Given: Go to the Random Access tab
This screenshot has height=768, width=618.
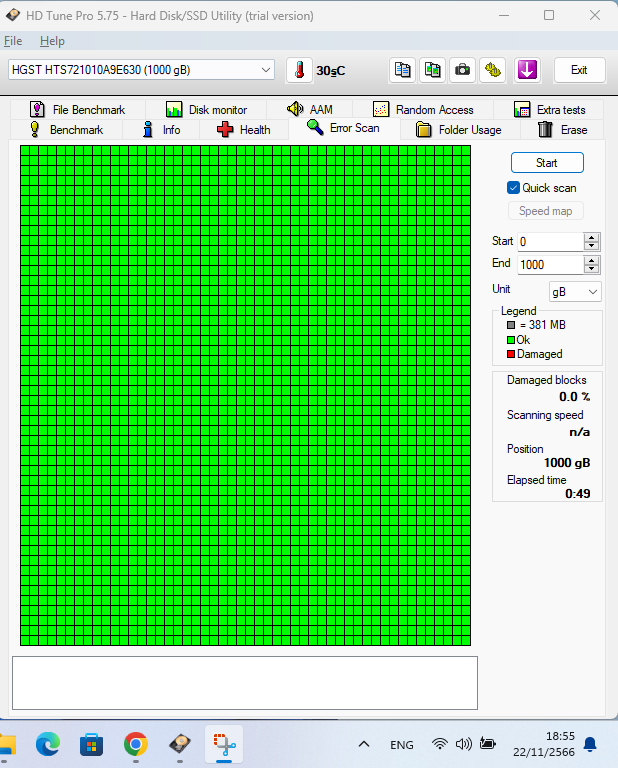Looking at the screenshot, I should 423,109.
